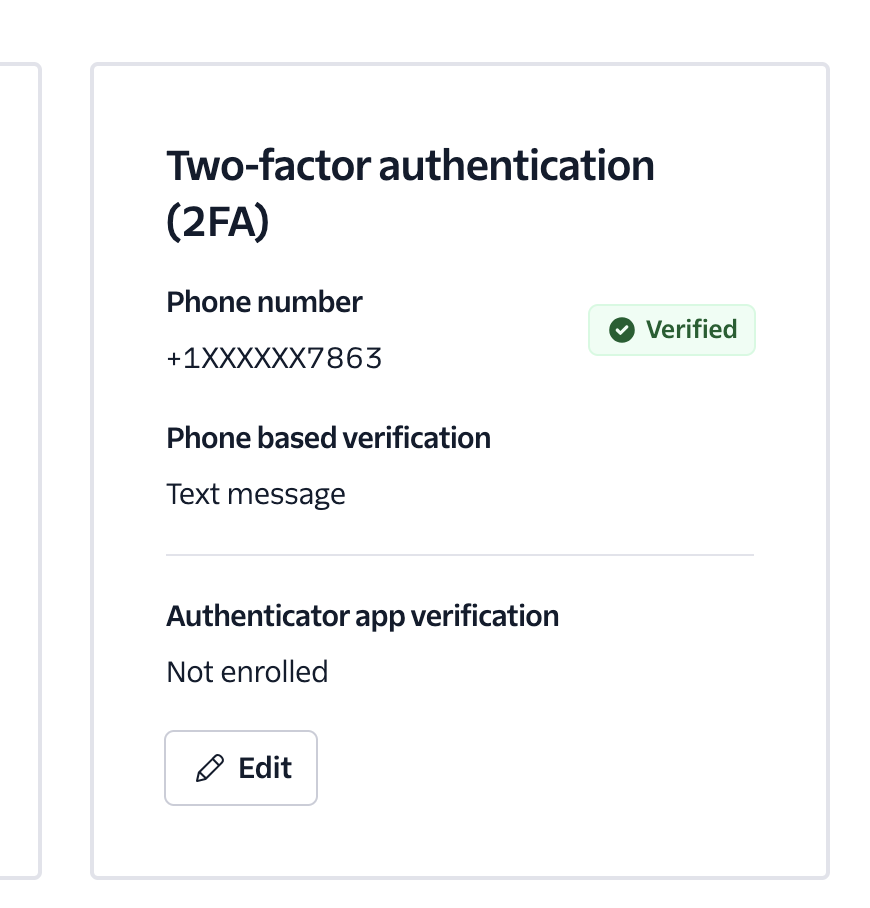Image resolution: width=870 pixels, height=908 pixels.
Task: Click the last digits "7863" of phone number
Action: pyautogui.click(x=345, y=358)
